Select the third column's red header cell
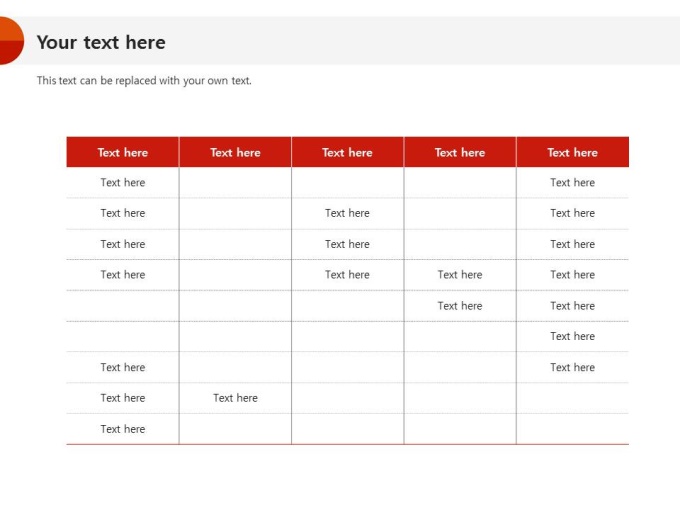Screen dimensions: 680x510 (x=347, y=152)
